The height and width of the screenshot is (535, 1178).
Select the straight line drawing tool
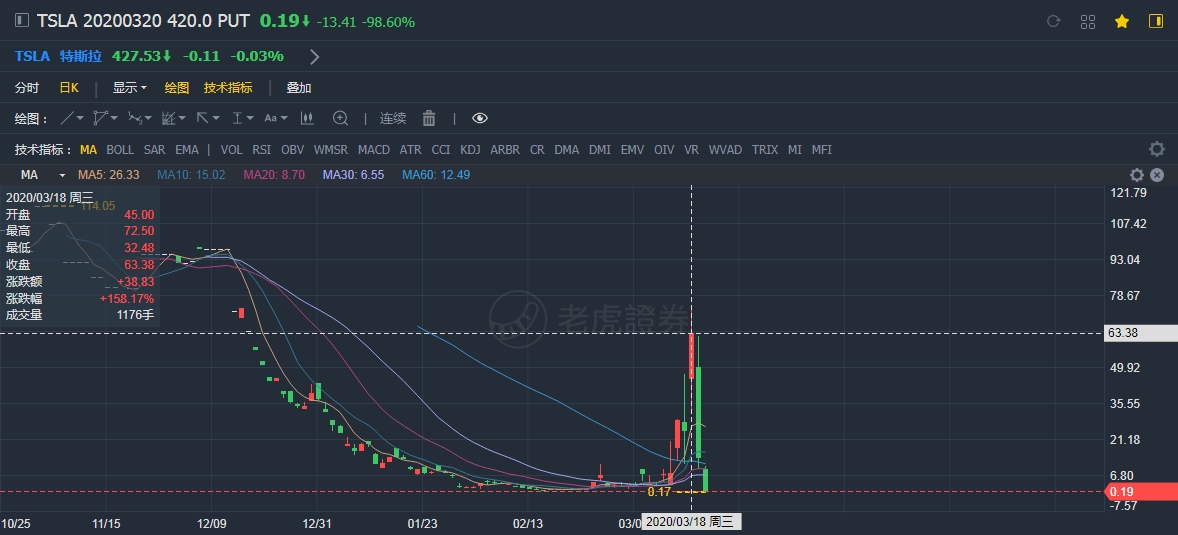[x=67, y=118]
